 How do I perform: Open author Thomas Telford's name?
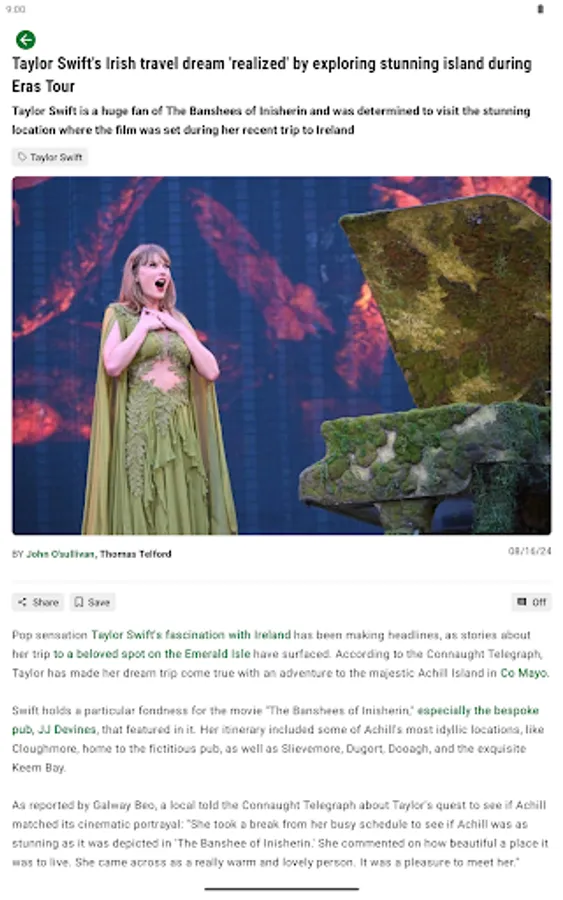135,554
